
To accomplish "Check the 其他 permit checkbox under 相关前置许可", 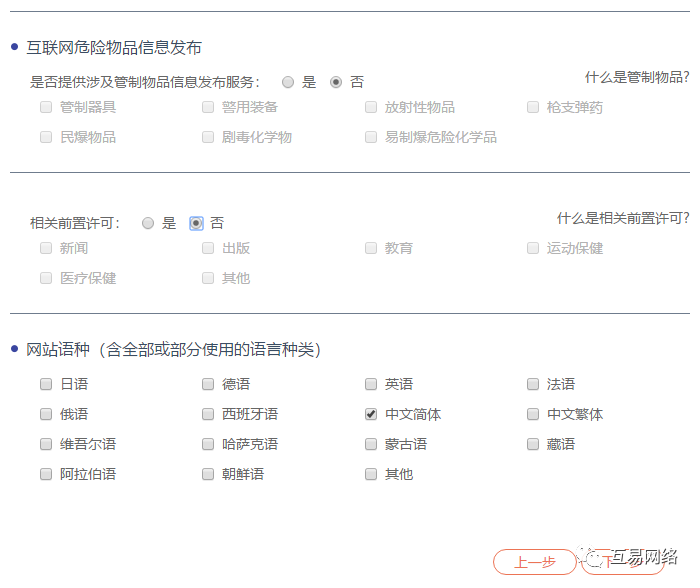I will (208, 278).
